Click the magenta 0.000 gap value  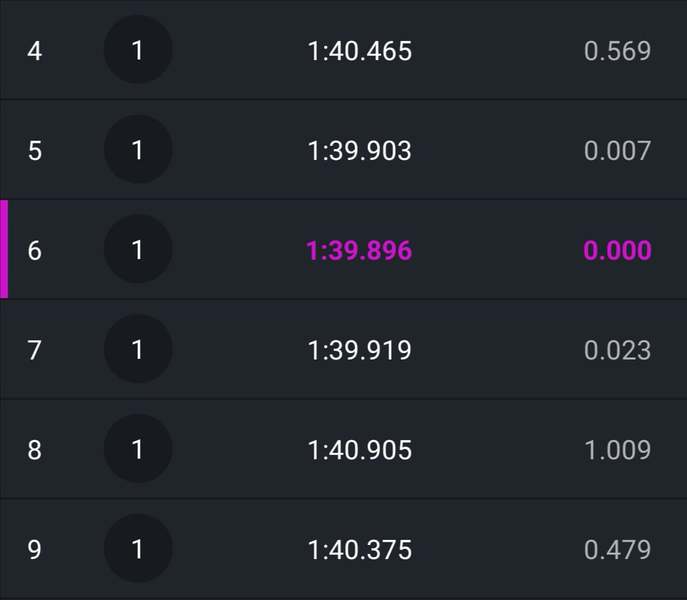point(617,251)
